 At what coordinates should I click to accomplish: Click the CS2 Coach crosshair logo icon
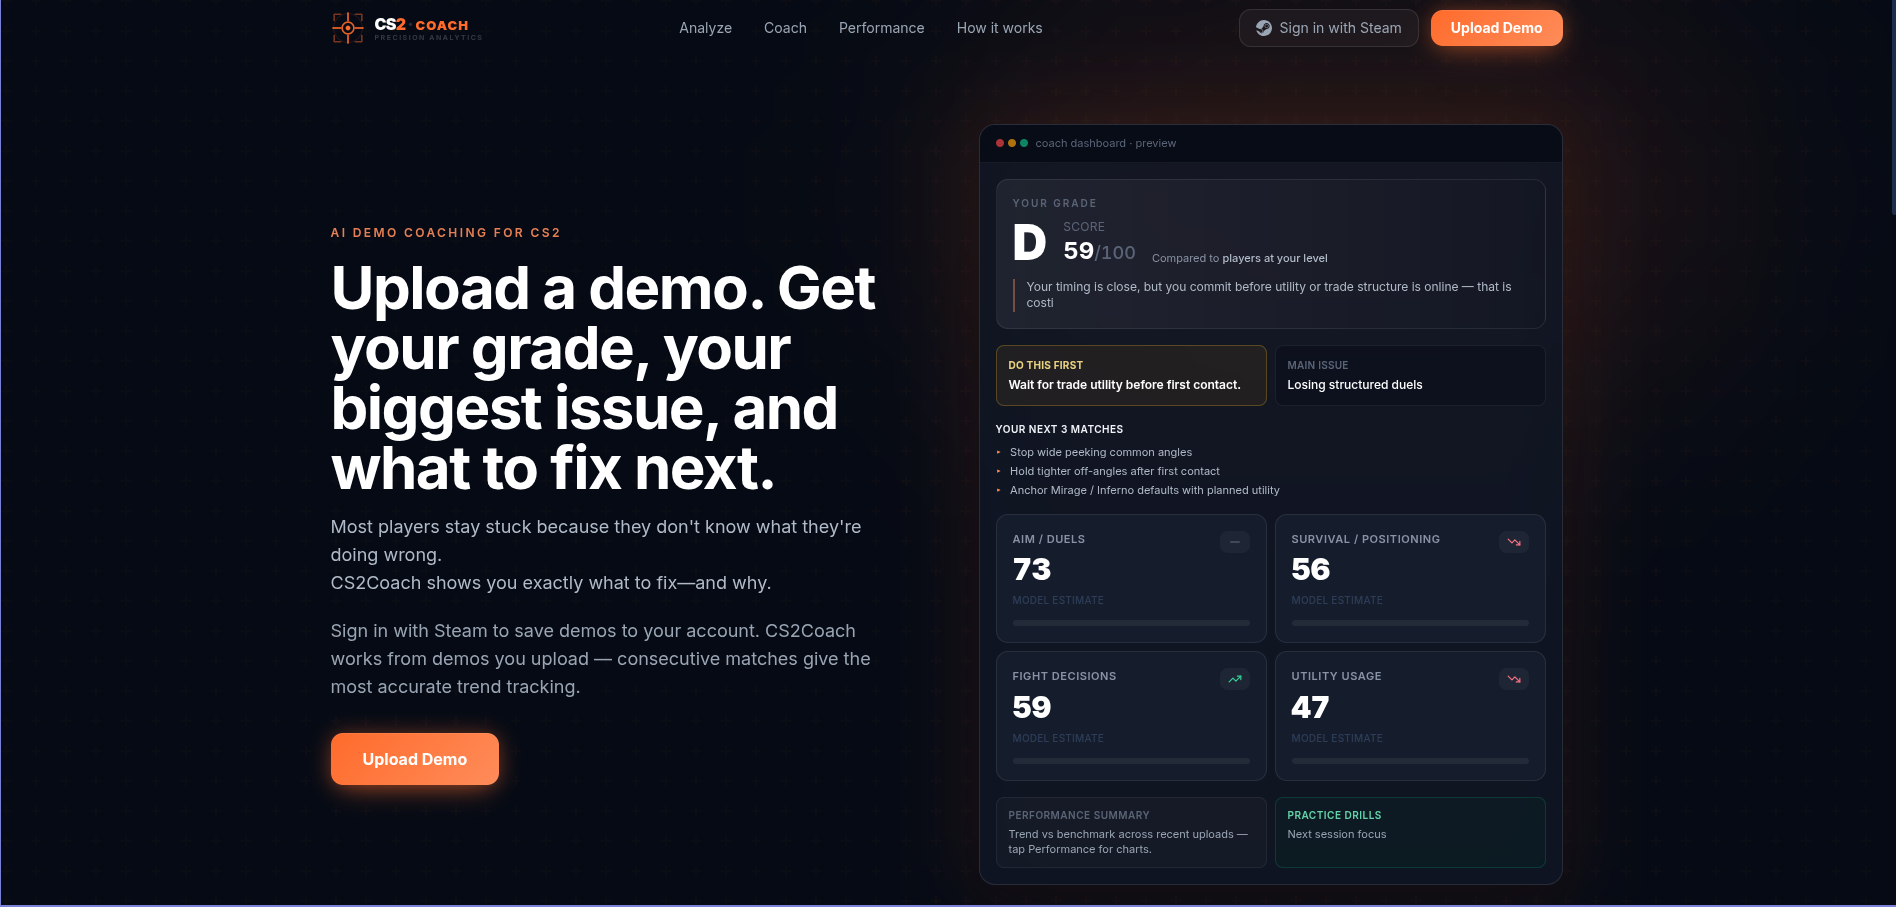pos(347,28)
